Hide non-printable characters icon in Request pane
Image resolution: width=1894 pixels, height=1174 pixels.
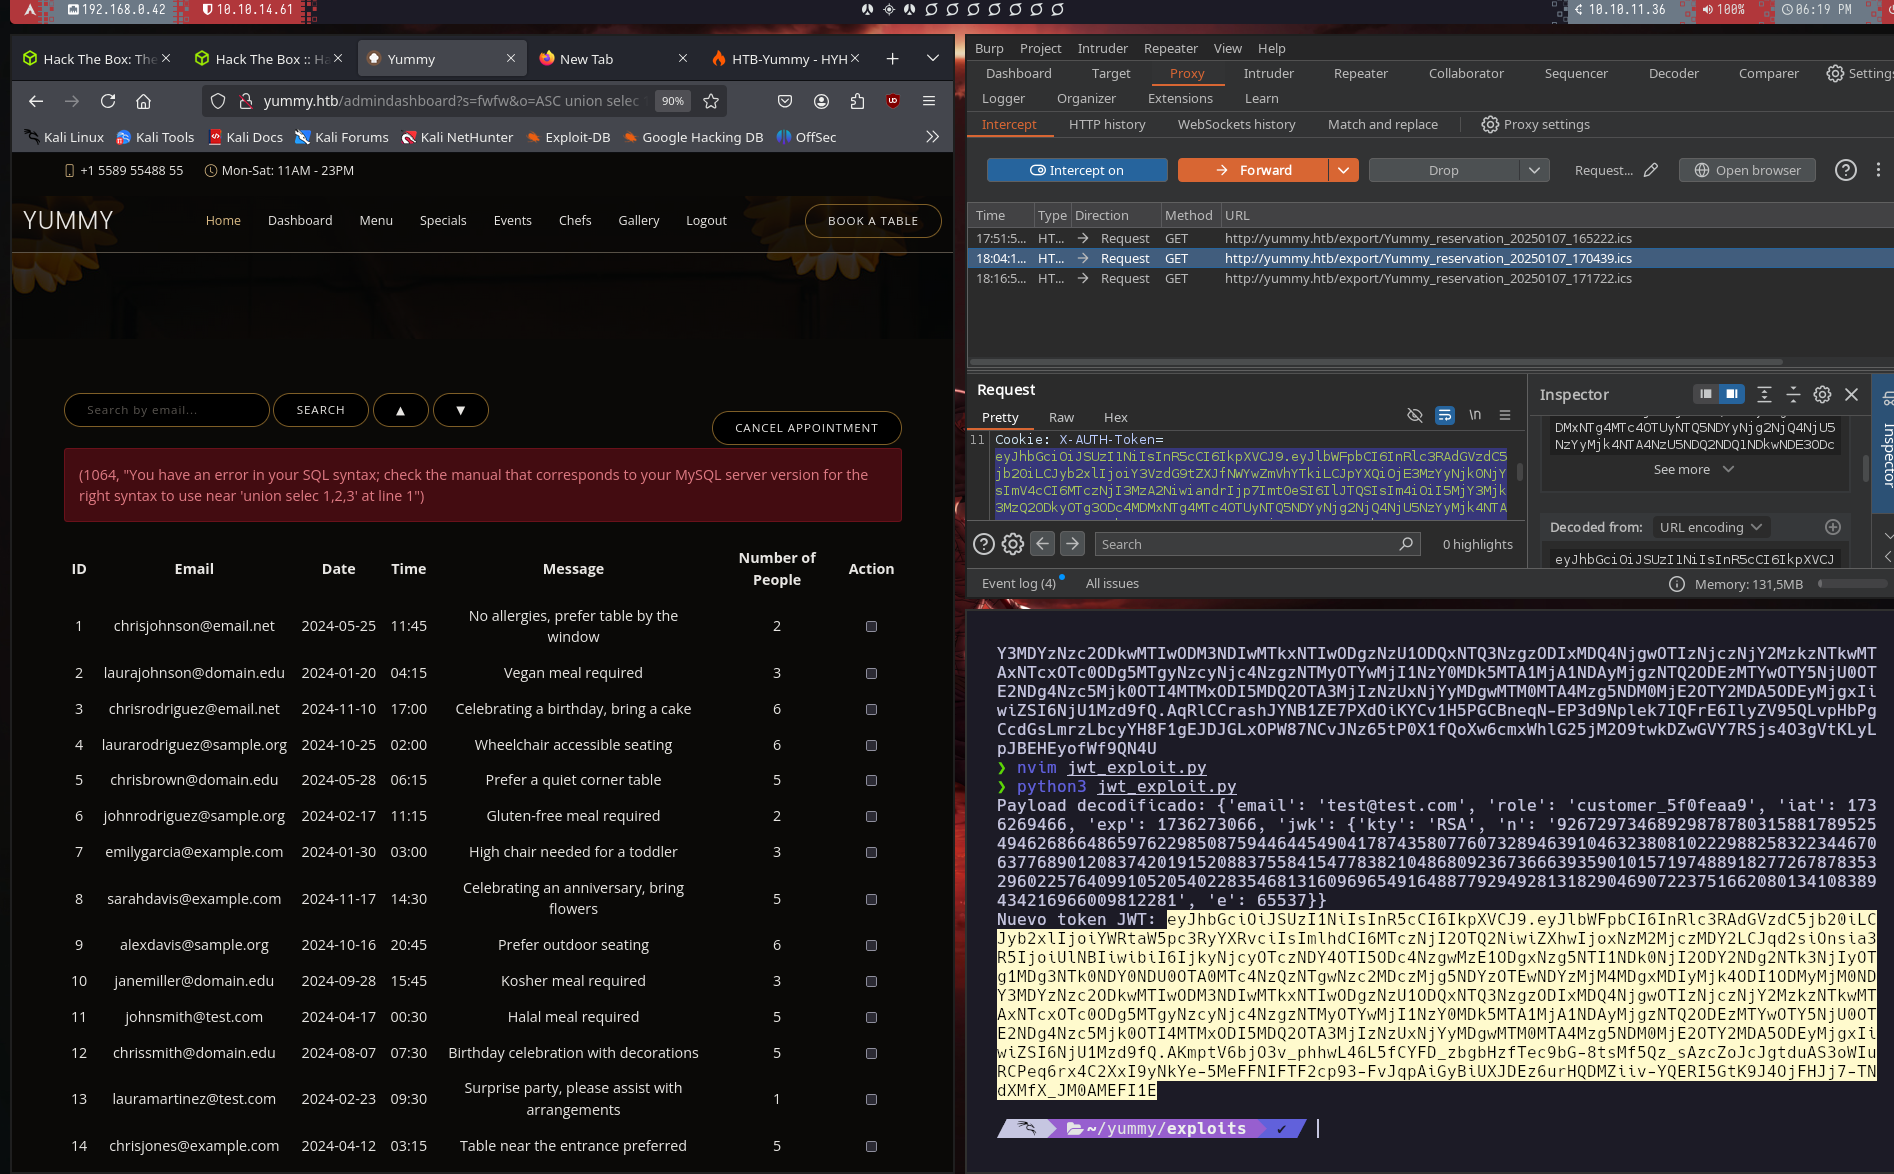click(1414, 415)
